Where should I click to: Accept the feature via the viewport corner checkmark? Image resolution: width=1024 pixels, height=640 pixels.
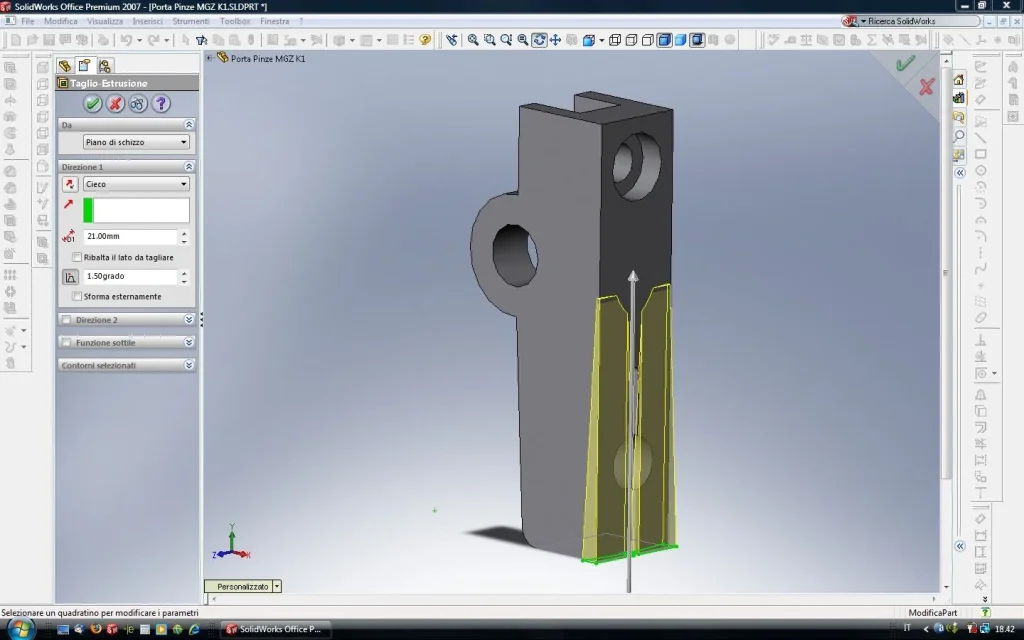(906, 63)
